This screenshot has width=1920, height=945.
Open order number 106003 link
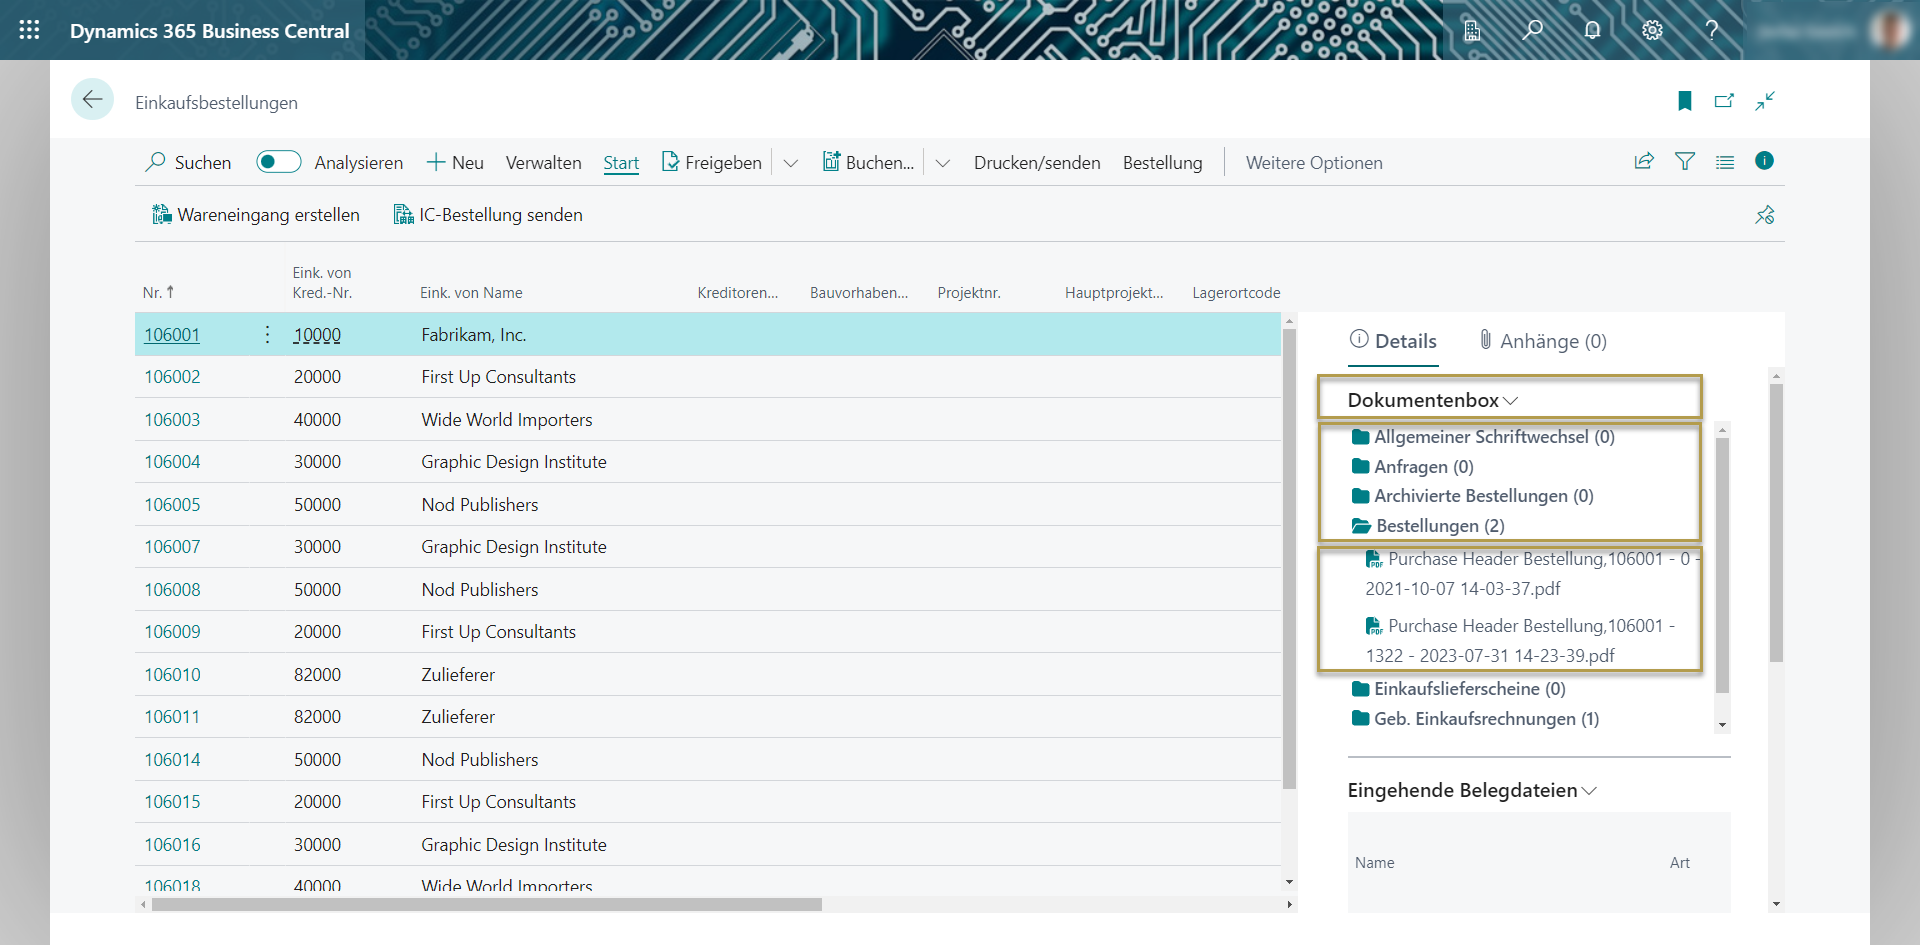pos(172,420)
